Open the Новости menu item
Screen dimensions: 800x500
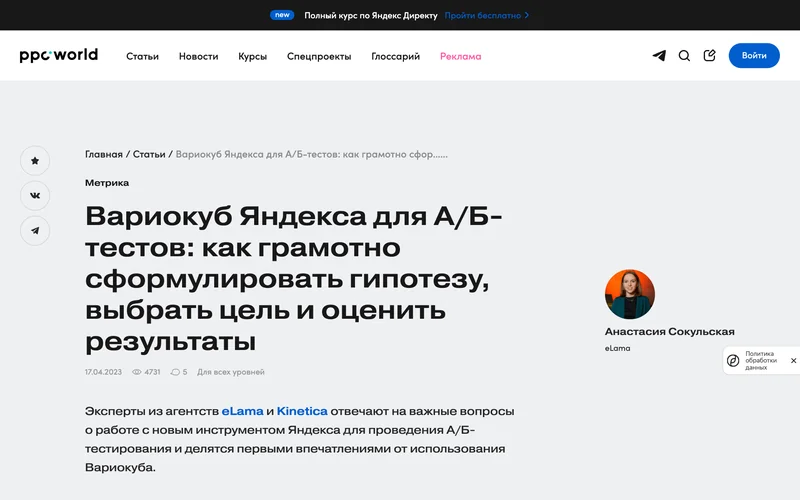click(x=198, y=56)
